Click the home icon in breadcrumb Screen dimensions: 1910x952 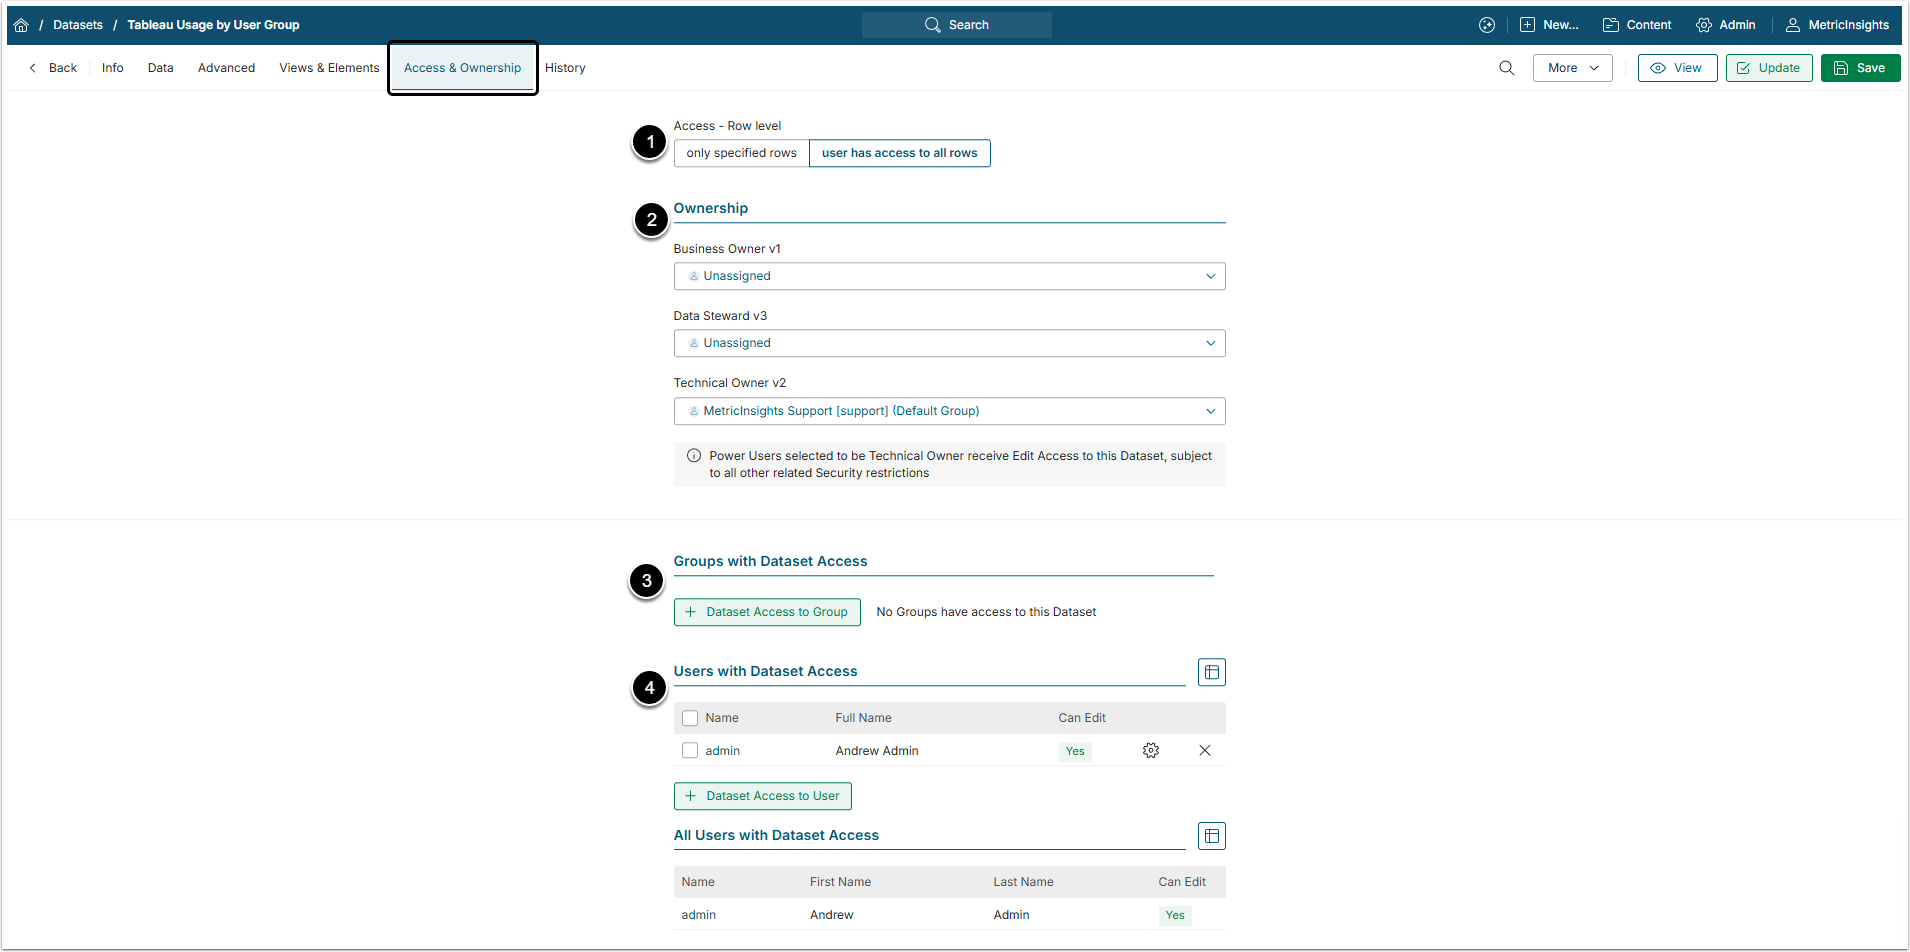(21, 25)
